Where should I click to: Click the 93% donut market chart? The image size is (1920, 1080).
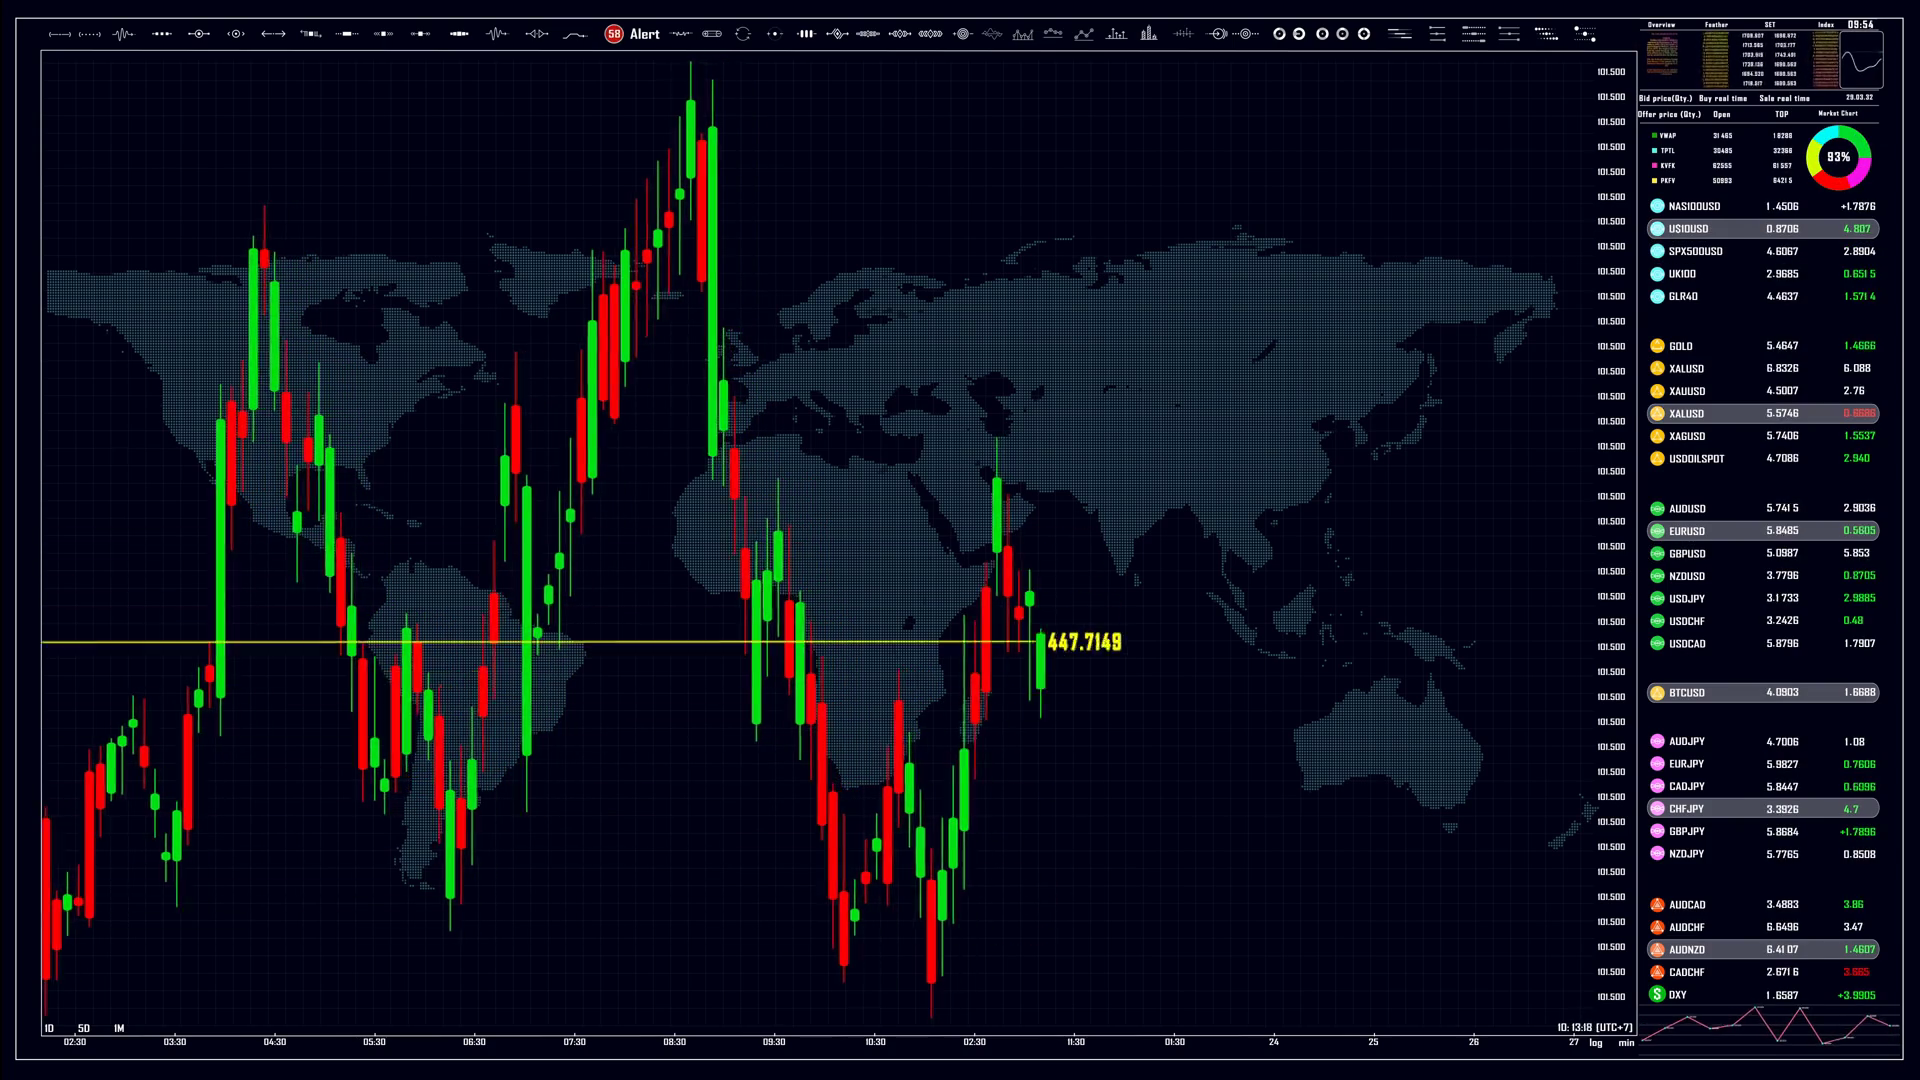[x=1838, y=157]
